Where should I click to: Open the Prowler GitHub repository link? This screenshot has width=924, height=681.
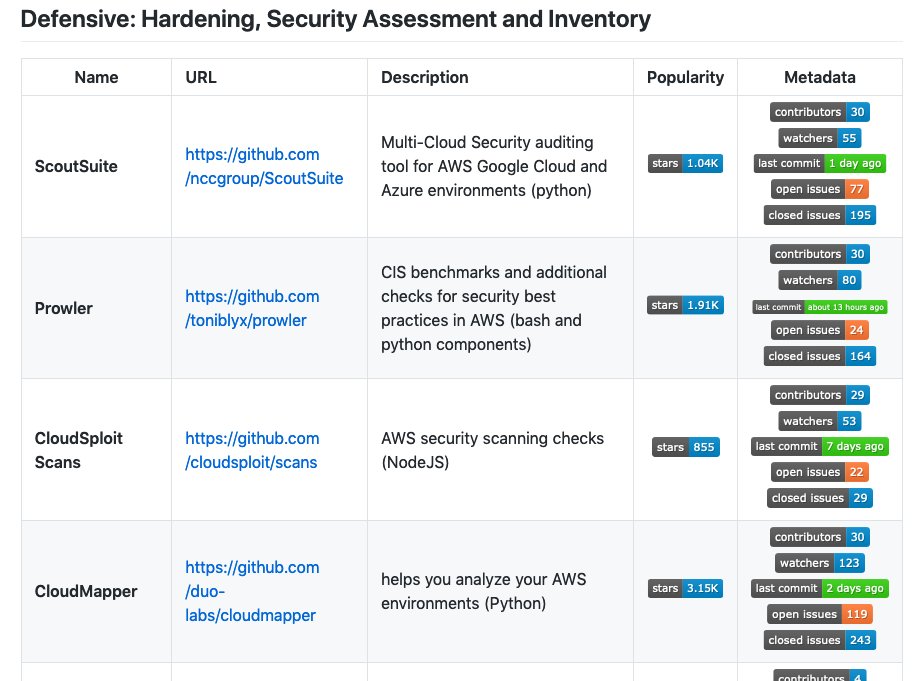click(x=252, y=308)
